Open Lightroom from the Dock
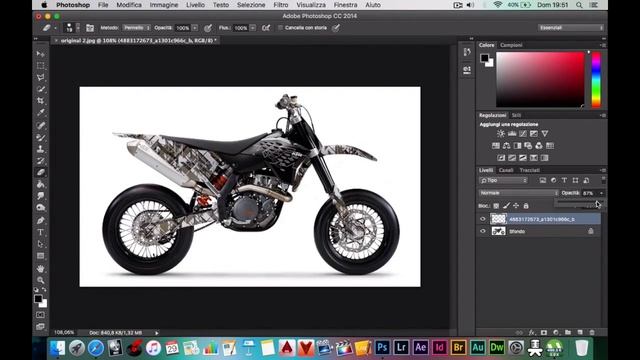The width and height of the screenshot is (640, 360). pos(401,347)
